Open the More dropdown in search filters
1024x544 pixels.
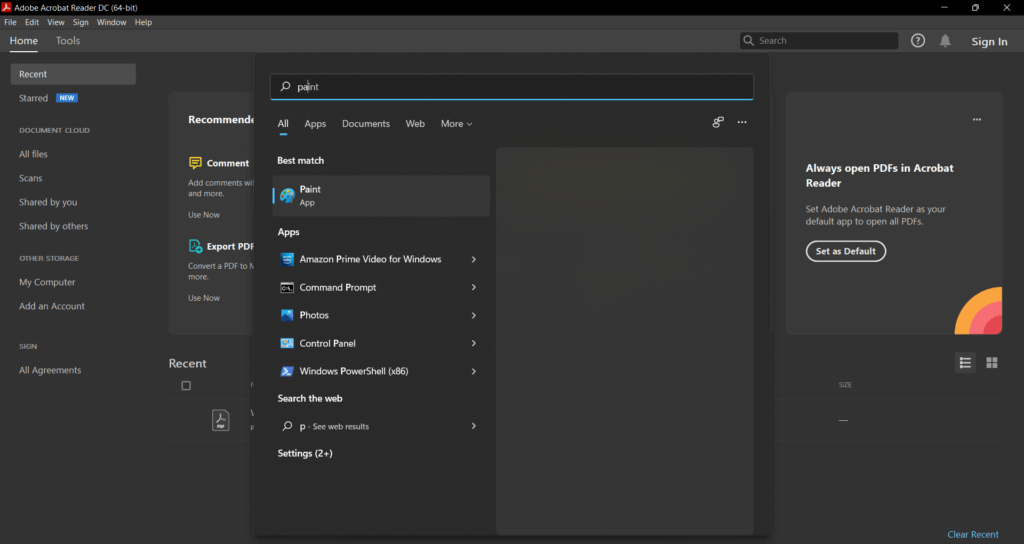coord(456,123)
